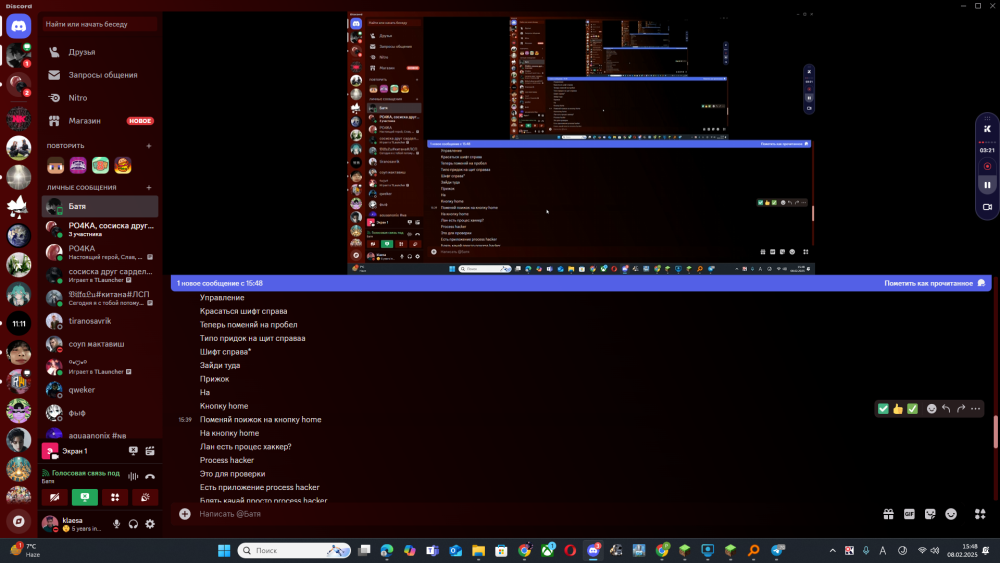This screenshot has width=1000, height=563.
Task: Open DM with соуп мактавиш
Action: (100, 344)
